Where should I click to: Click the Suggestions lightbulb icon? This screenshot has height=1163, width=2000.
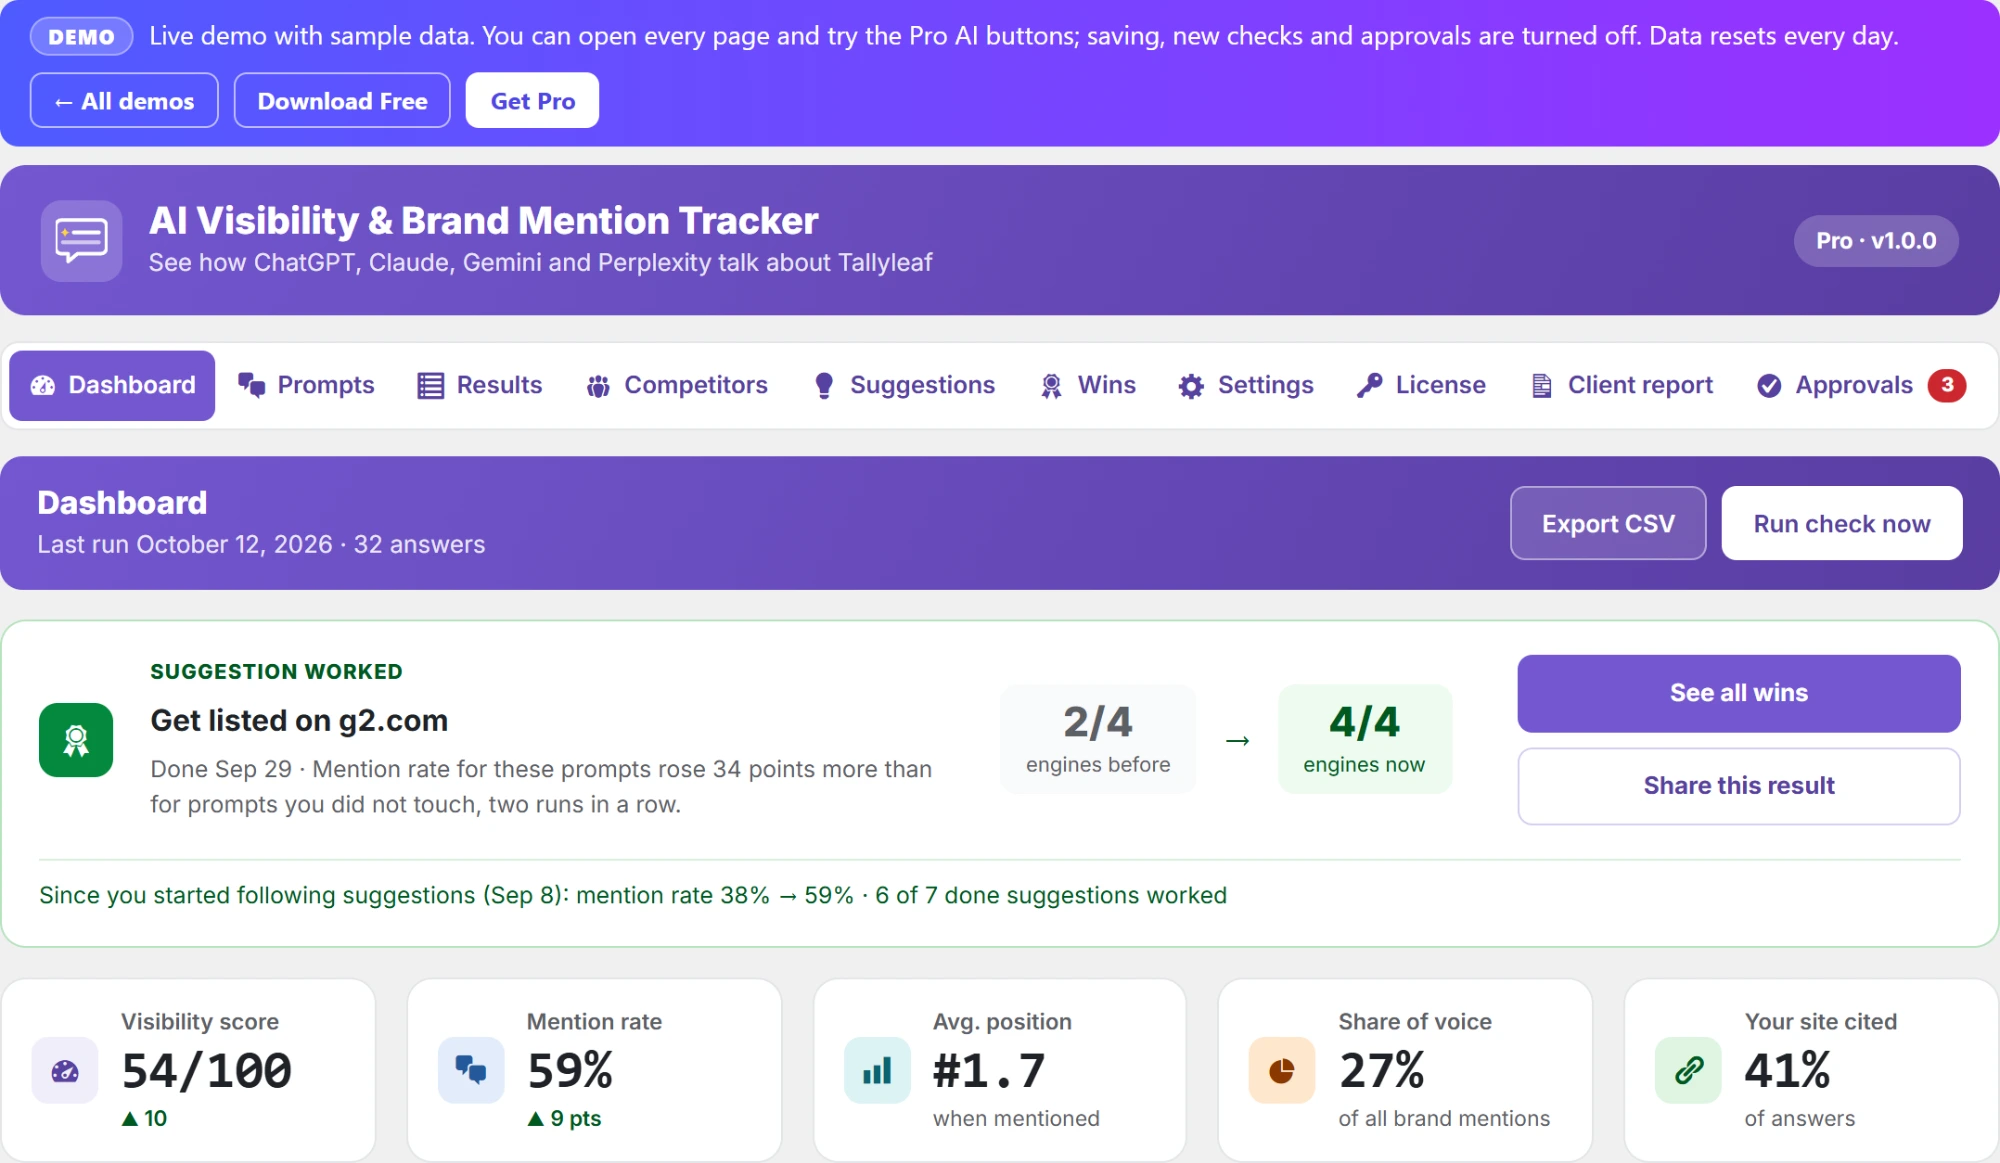(824, 386)
